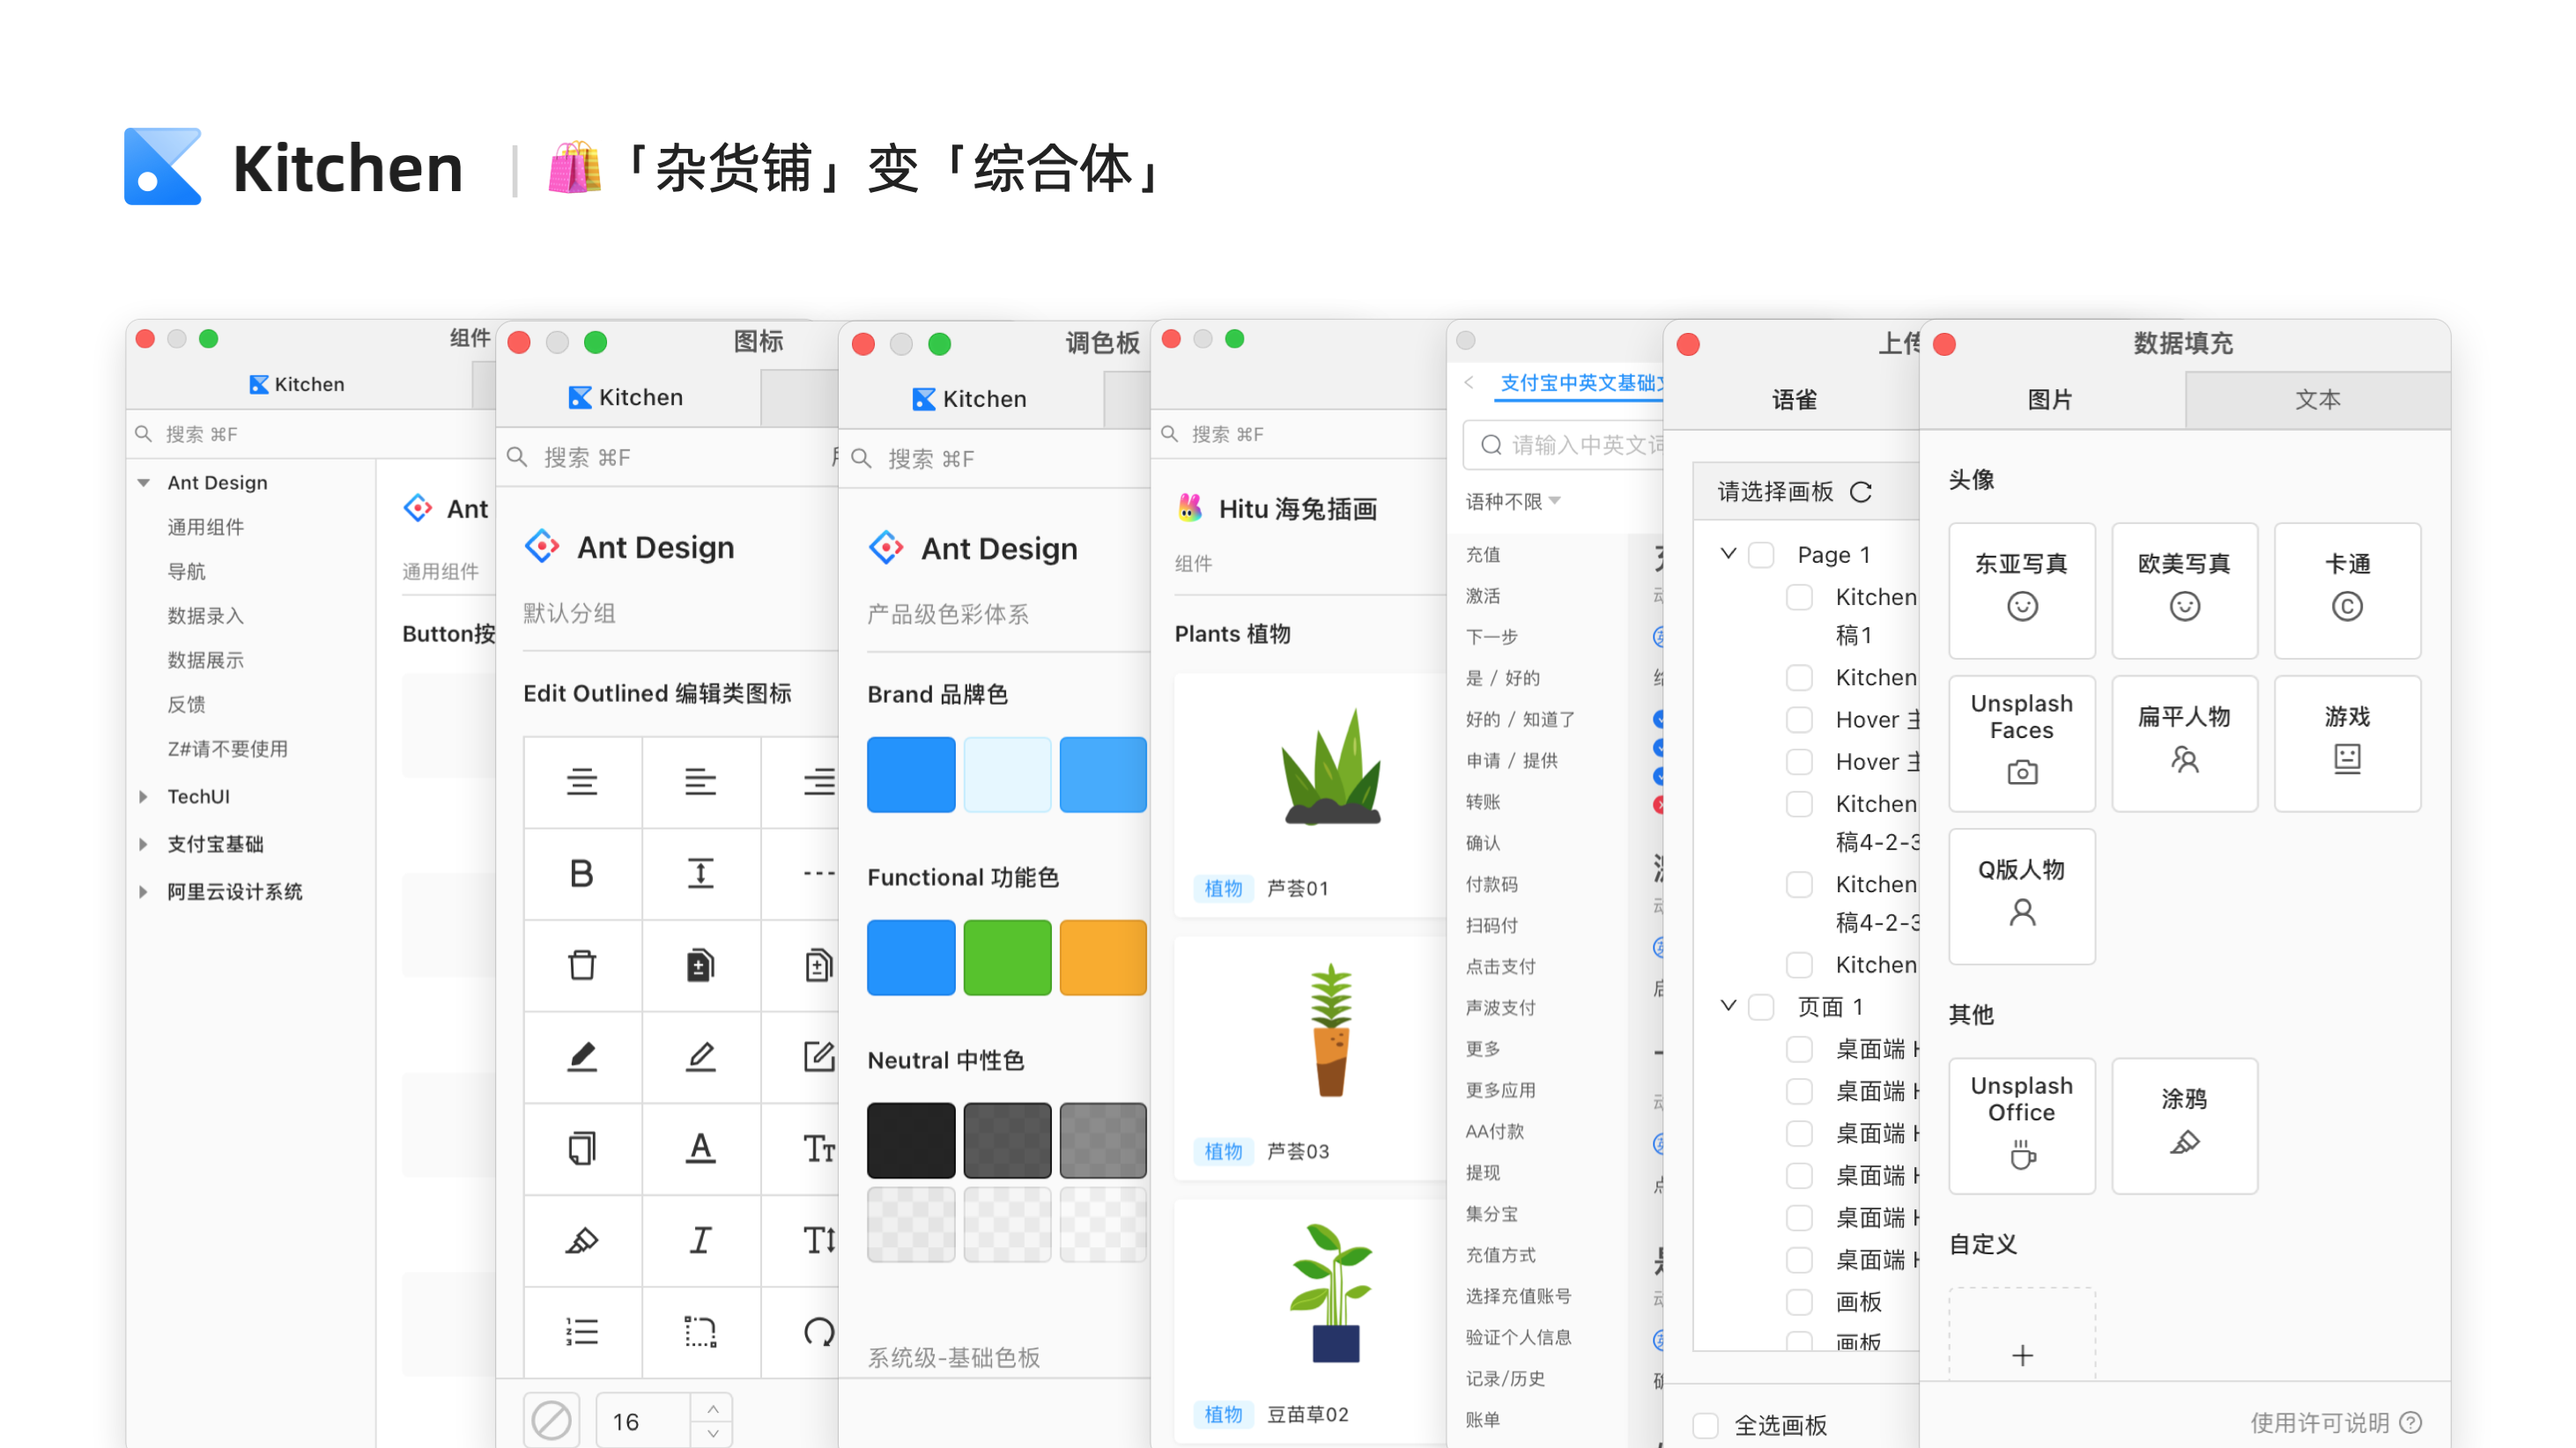
Task: Select the Kitchen tab in 图标 window
Action: click(x=627, y=397)
